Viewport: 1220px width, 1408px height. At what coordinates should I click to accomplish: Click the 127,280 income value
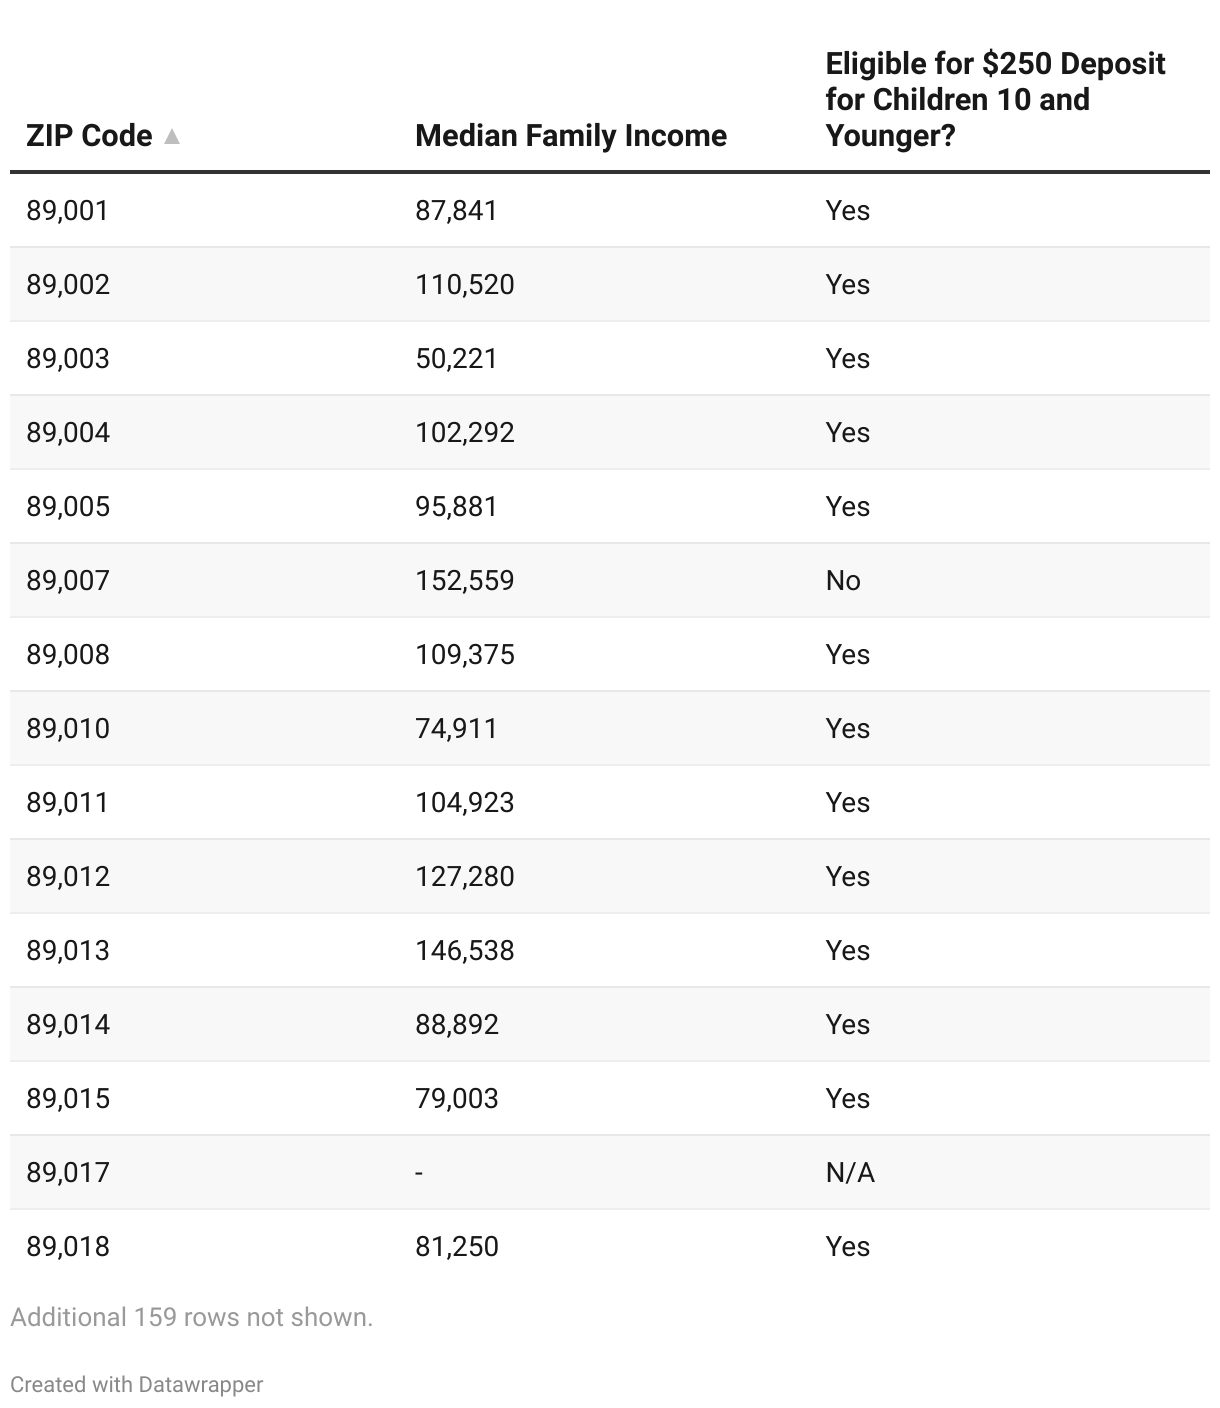(x=465, y=877)
